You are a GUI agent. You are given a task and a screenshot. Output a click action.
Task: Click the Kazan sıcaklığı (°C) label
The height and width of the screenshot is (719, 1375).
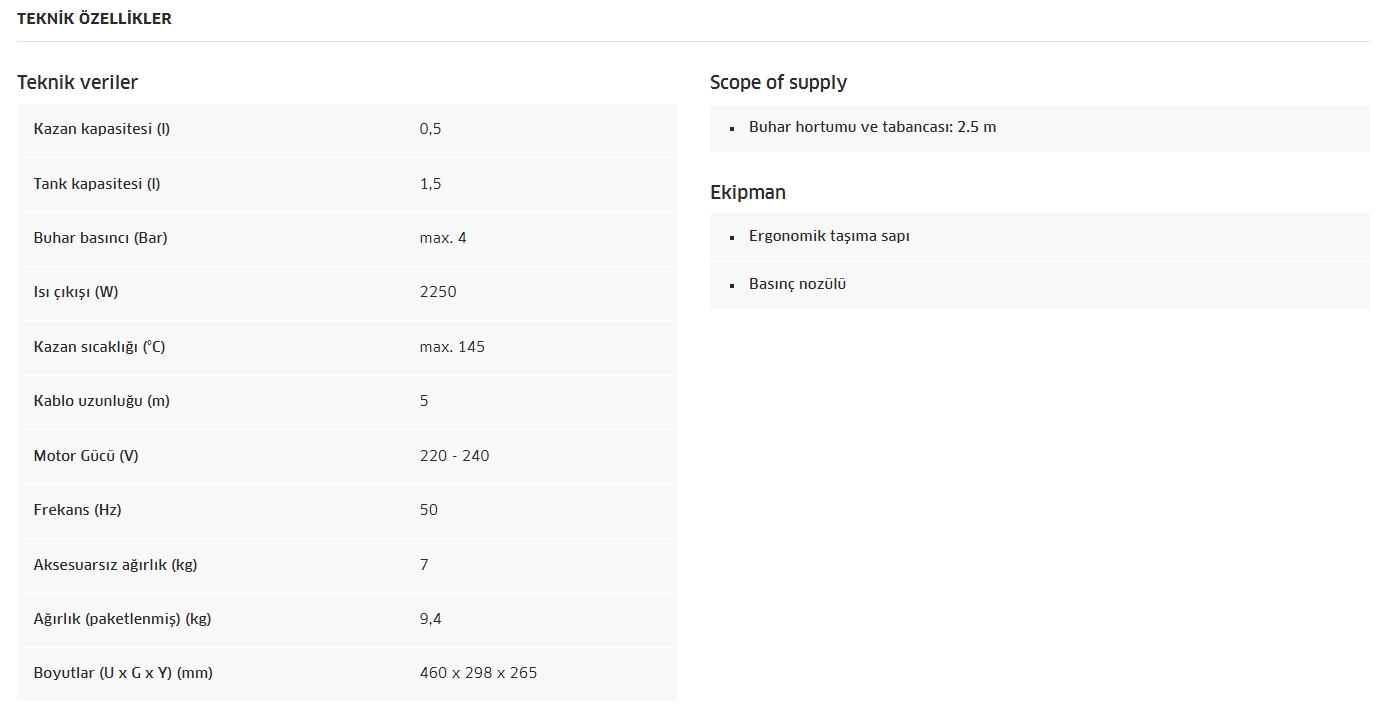[x=99, y=347]
